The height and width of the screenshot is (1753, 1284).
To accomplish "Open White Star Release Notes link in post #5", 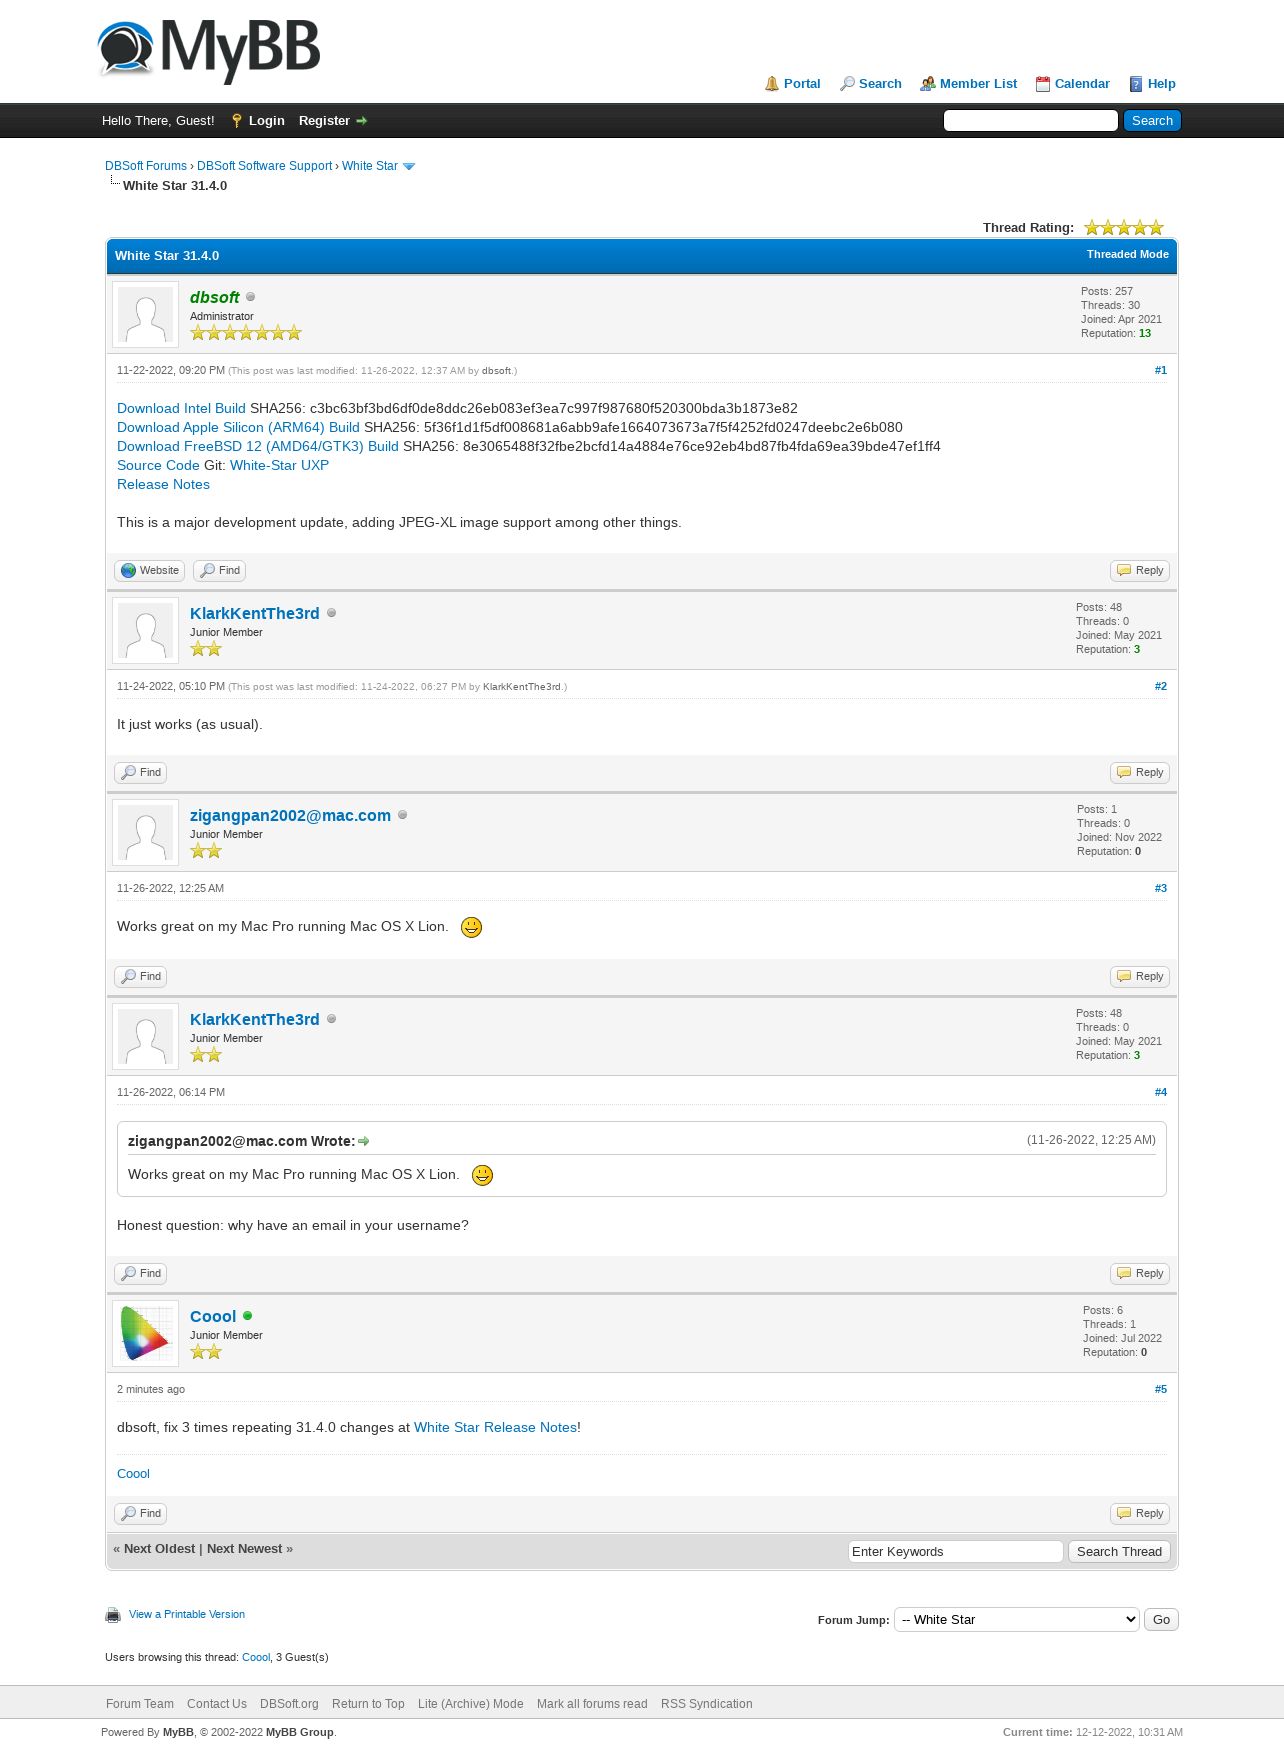I will coord(495,1427).
